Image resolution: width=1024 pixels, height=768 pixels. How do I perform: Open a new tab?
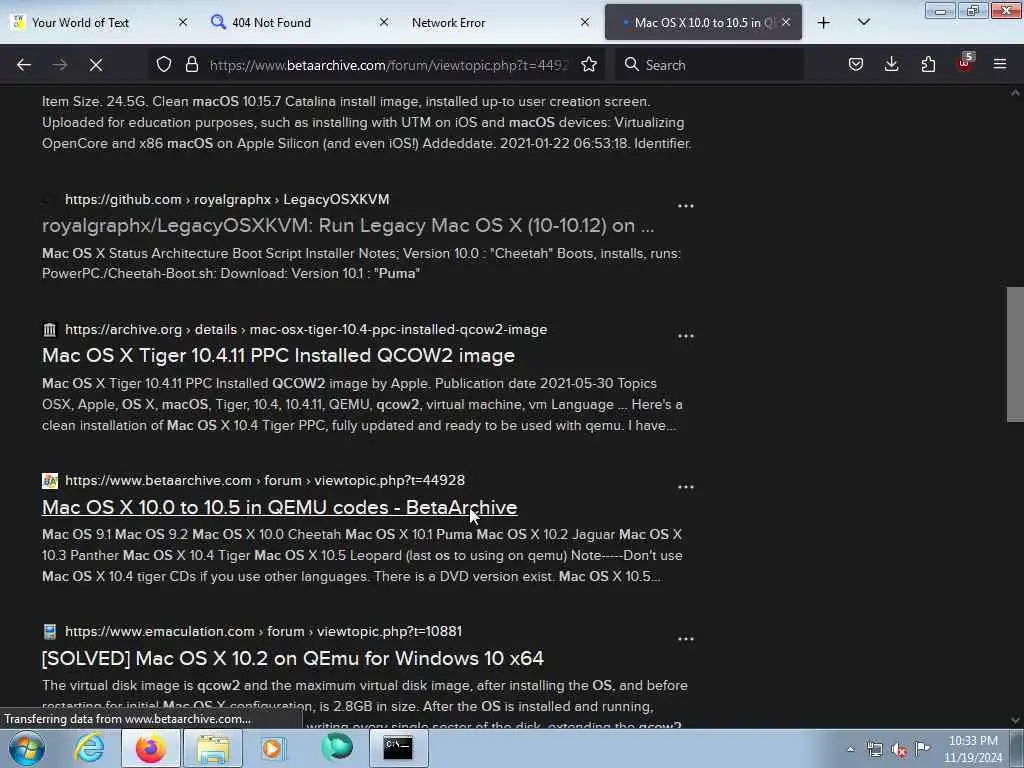[x=824, y=23]
